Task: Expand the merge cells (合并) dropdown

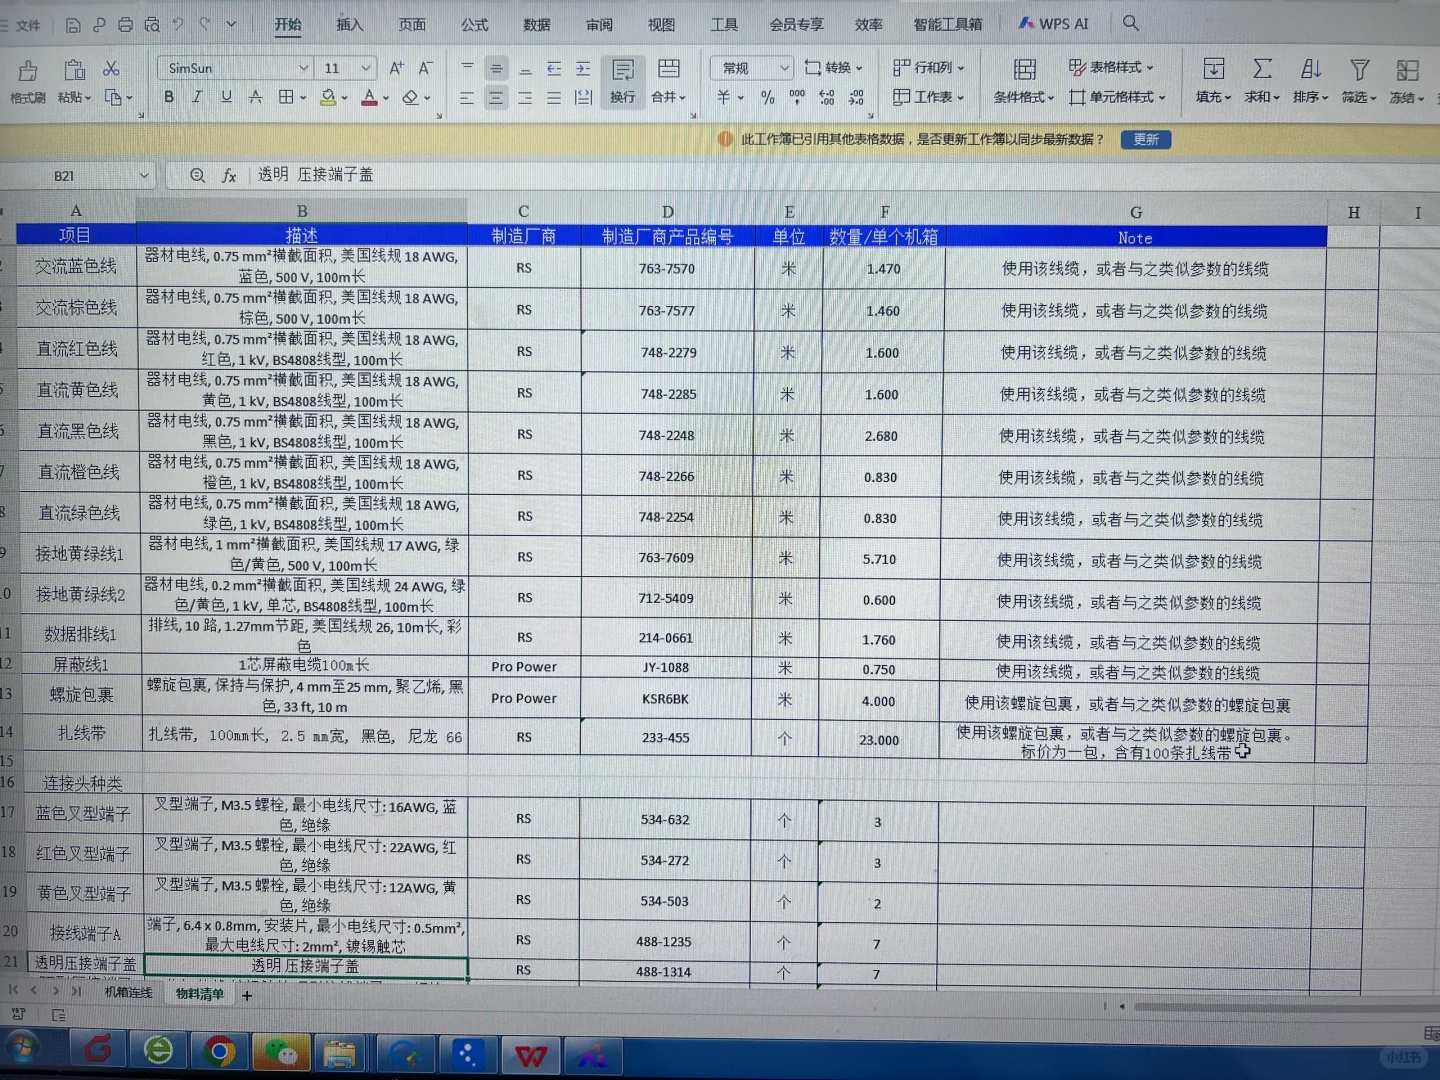Action: [666, 97]
